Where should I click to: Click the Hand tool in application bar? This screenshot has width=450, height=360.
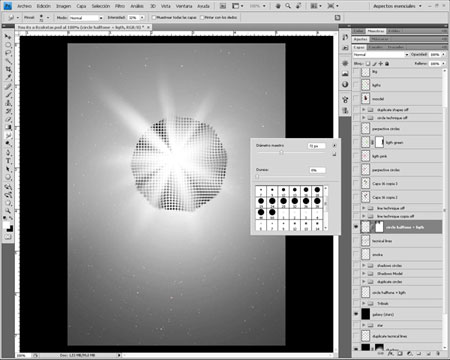point(278,6)
